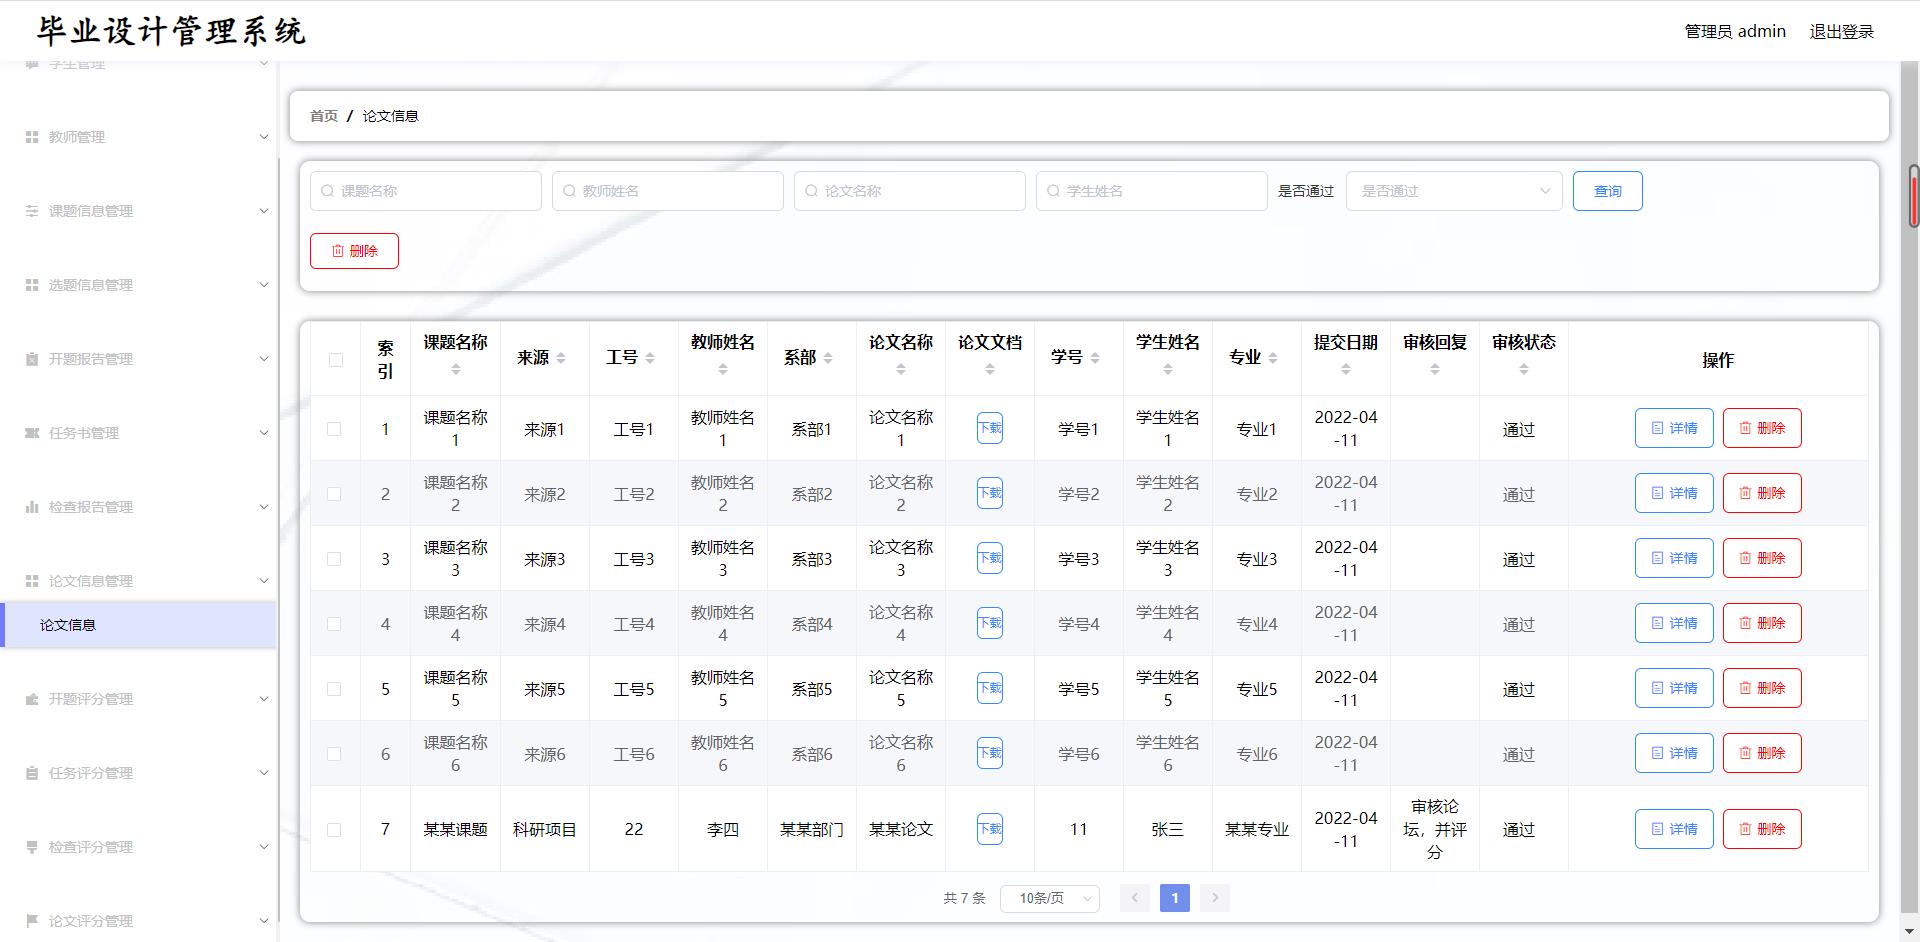Check the row 7 某某课题 checkbox
Screen dimensions: 1920x942
(334, 830)
